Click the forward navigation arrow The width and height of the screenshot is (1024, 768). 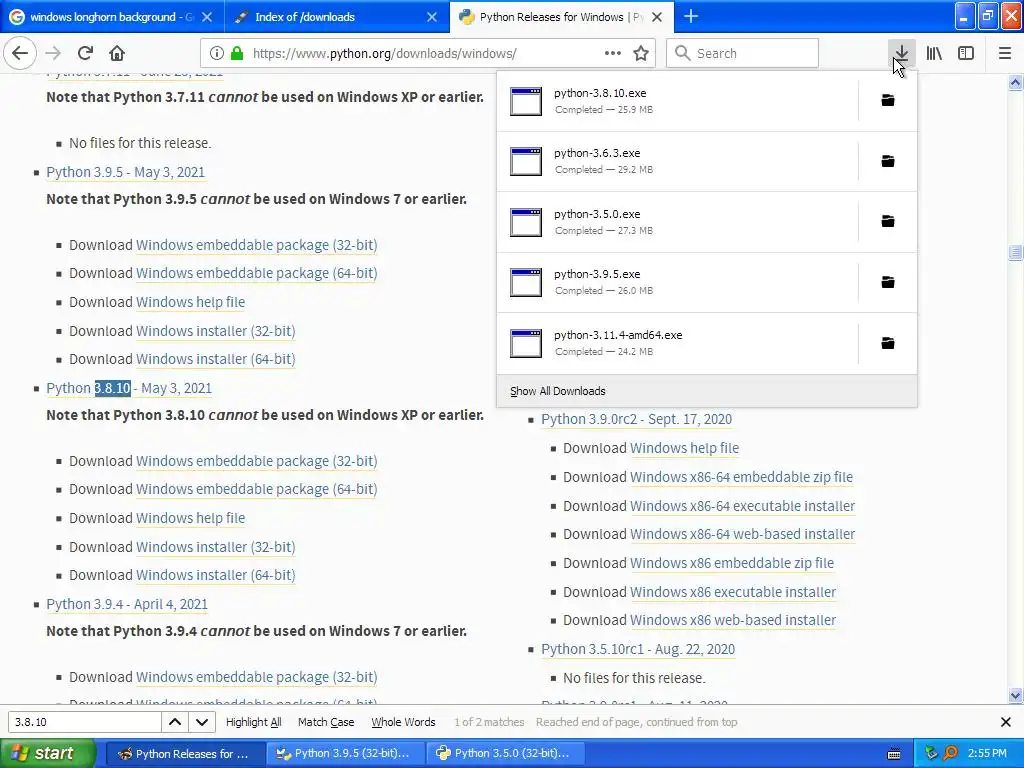coord(53,53)
